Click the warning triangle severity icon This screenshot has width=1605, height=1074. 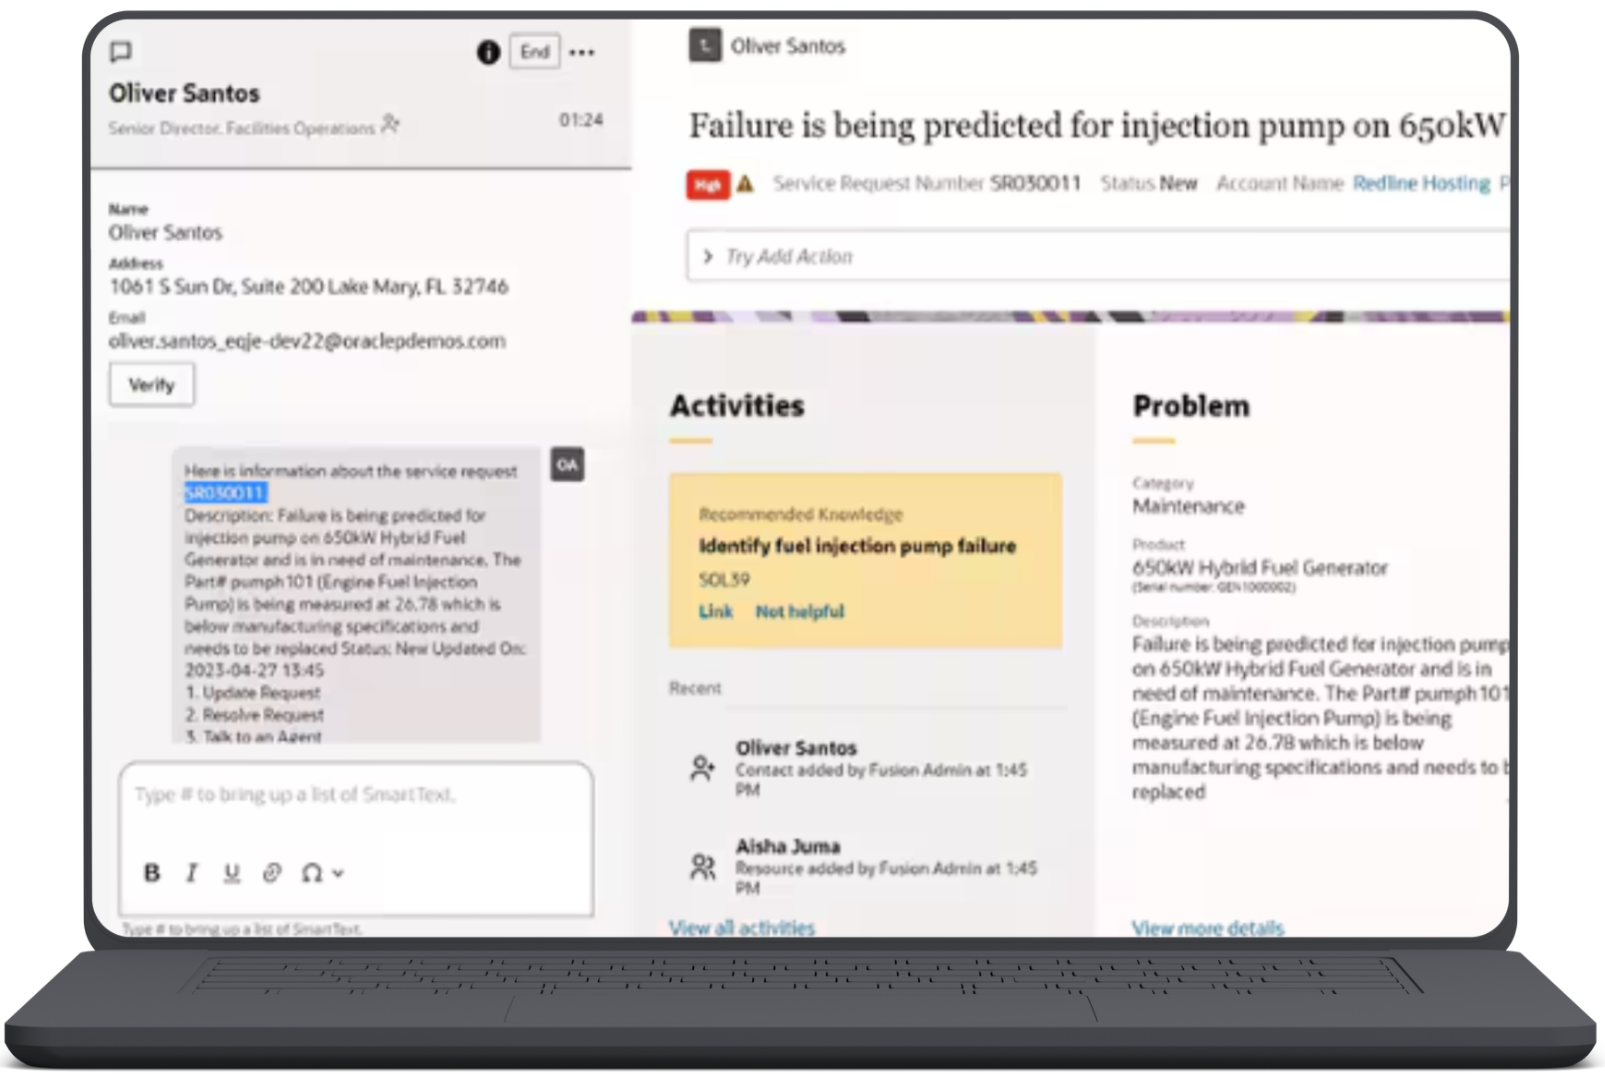click(x=745, y=184)
